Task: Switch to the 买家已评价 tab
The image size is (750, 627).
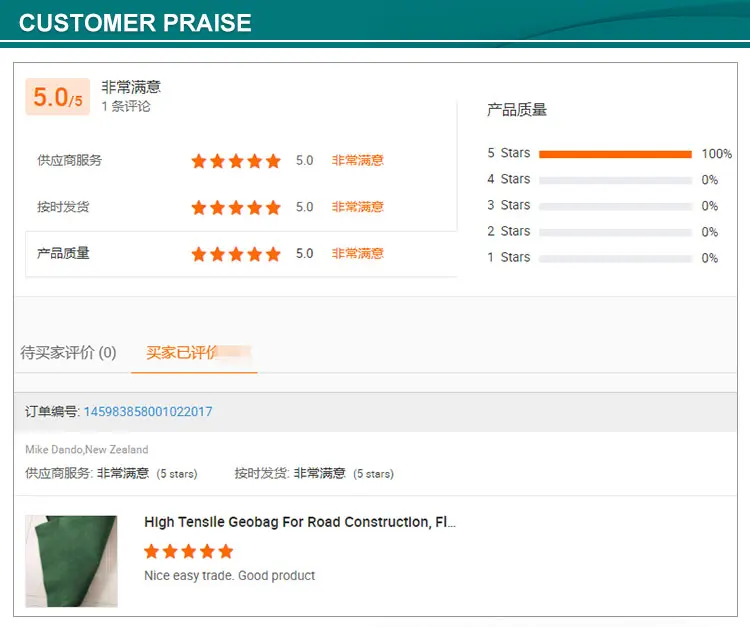Action: coord(194,352)
